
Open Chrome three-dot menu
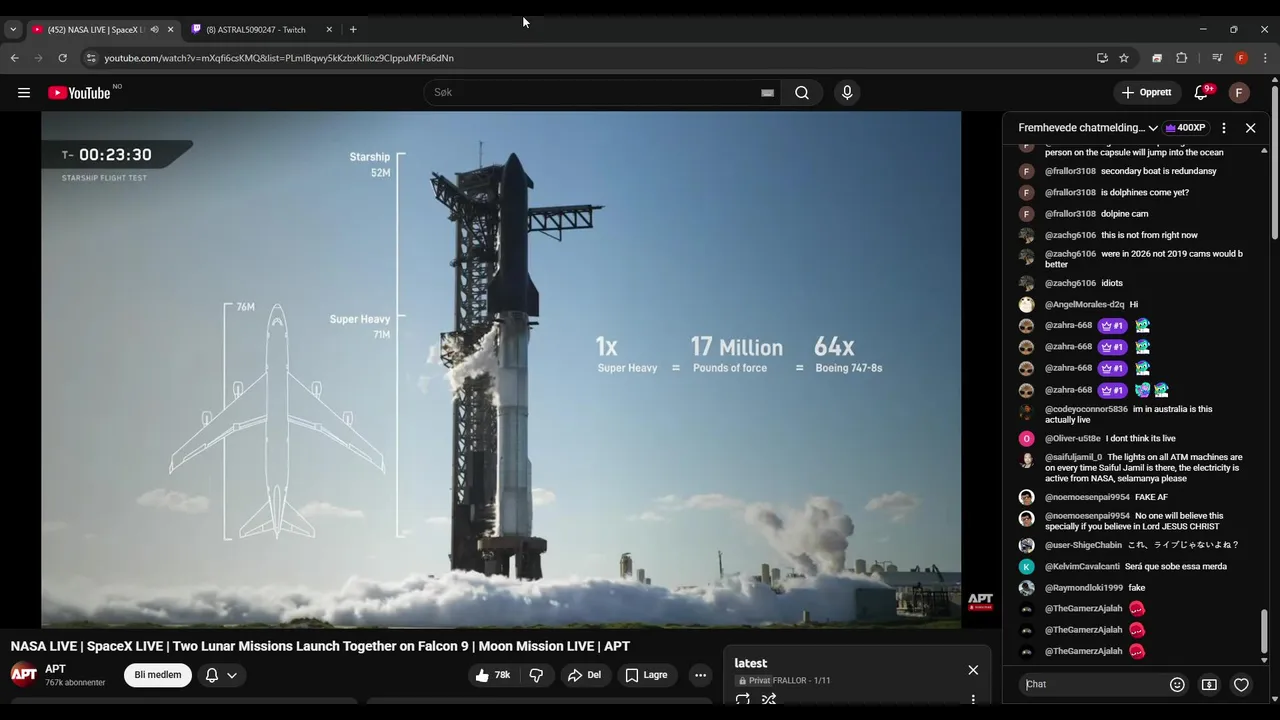[1265, 58]
